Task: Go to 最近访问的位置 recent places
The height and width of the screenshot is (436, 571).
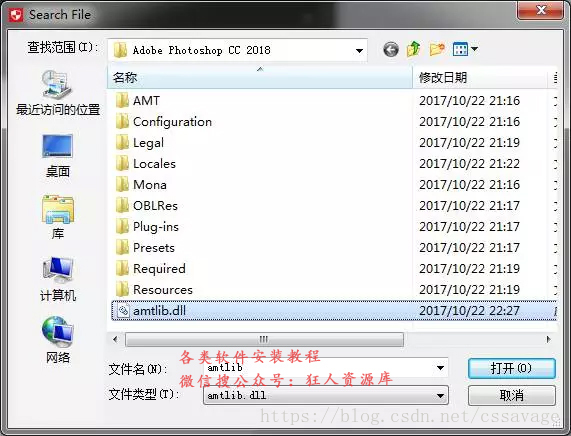Action: click(58, 93)
